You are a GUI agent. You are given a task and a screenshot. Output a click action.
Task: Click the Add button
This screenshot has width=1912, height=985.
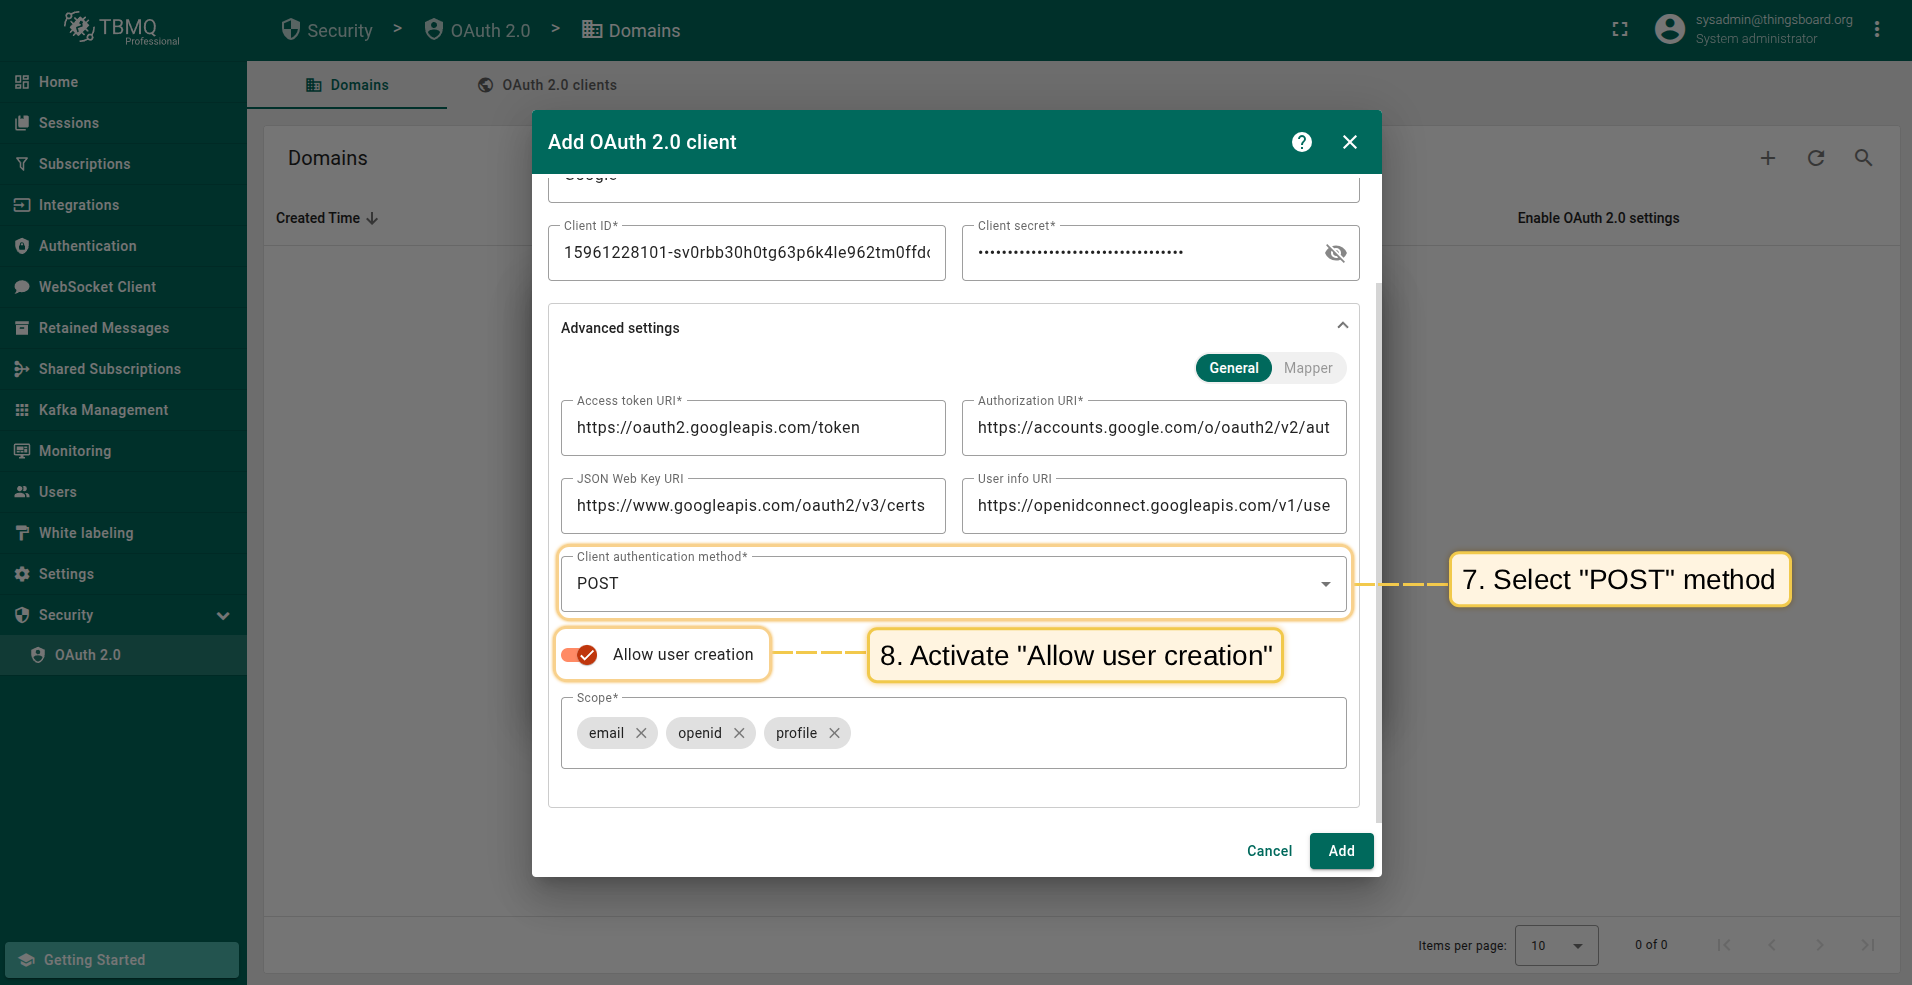tap(1341, 851)
